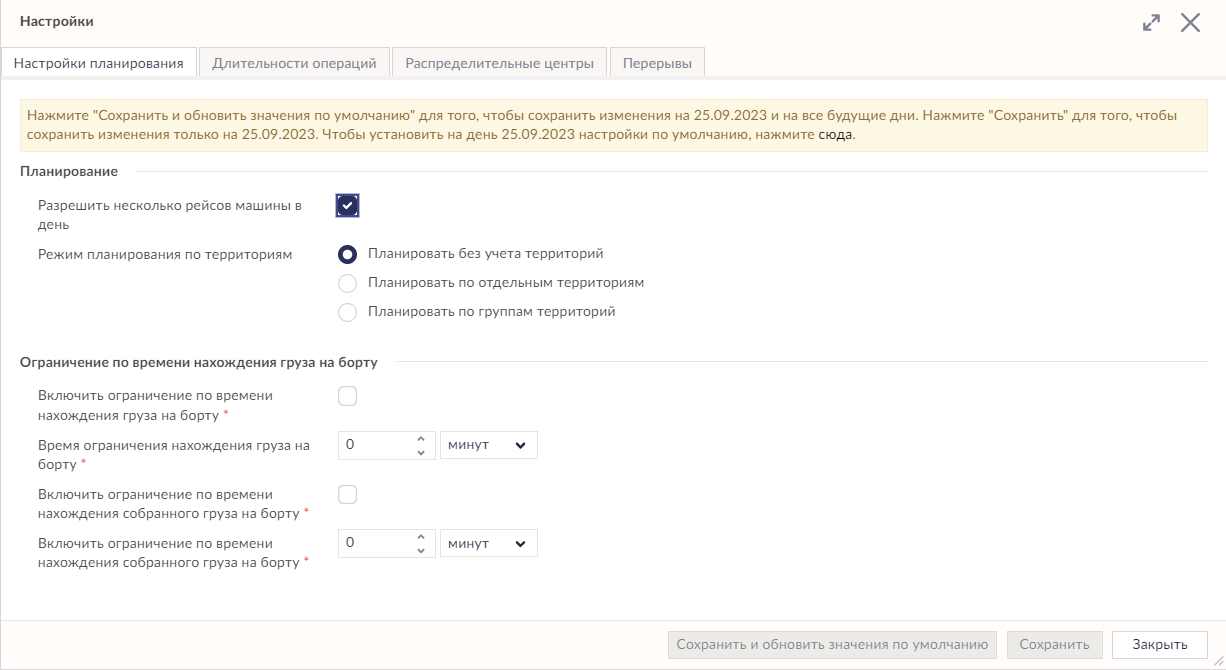1226x670 pixels.
Task: Enable collected cargo time restriction checkbox
Action: coord(347,494)
